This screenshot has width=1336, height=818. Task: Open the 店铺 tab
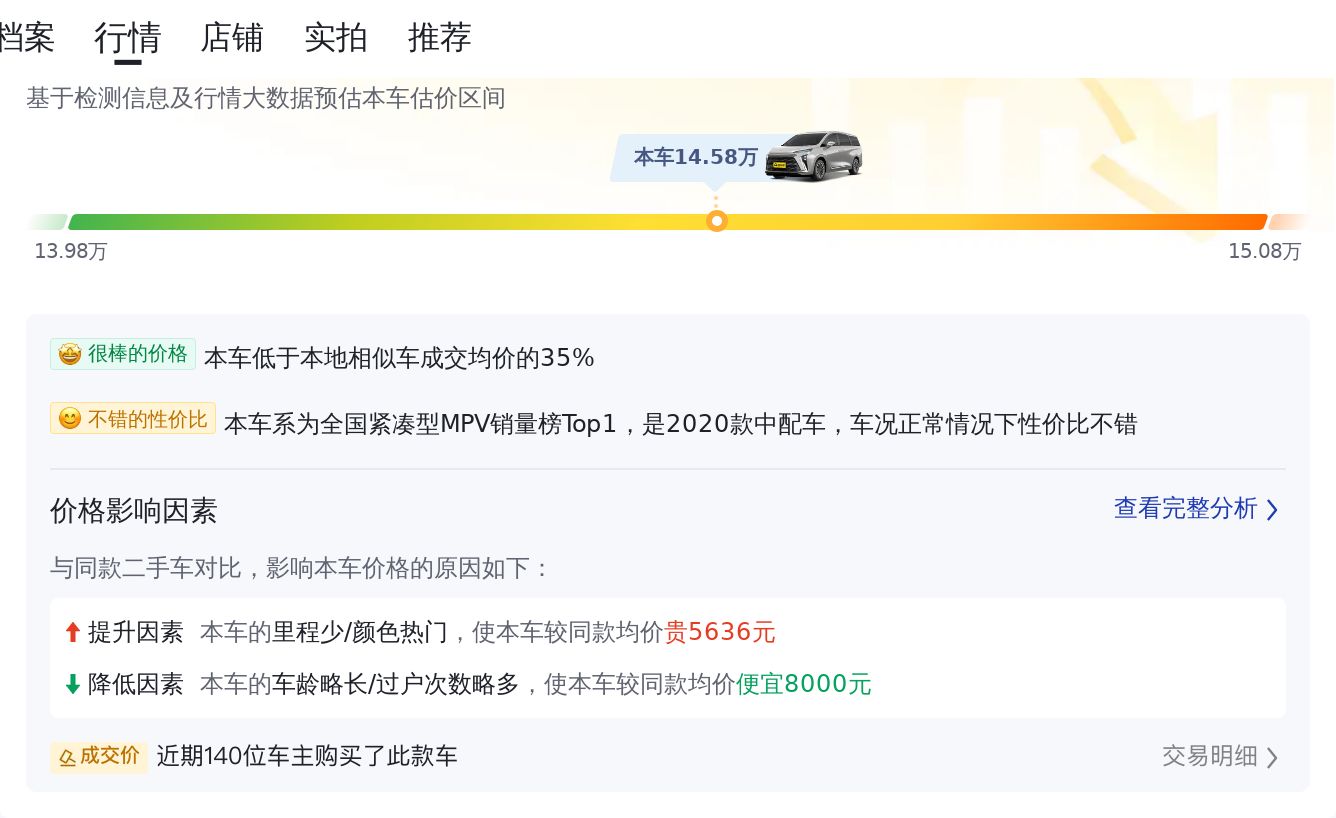232,38
